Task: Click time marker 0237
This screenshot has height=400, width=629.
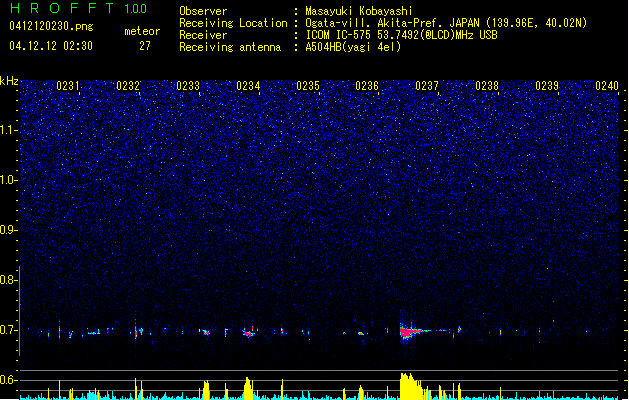Action: click(427, 86)
